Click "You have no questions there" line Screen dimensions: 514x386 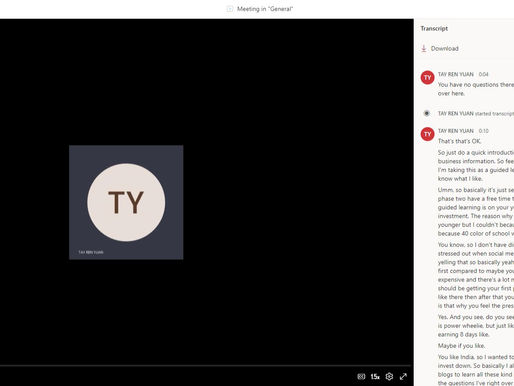(476, 89)
